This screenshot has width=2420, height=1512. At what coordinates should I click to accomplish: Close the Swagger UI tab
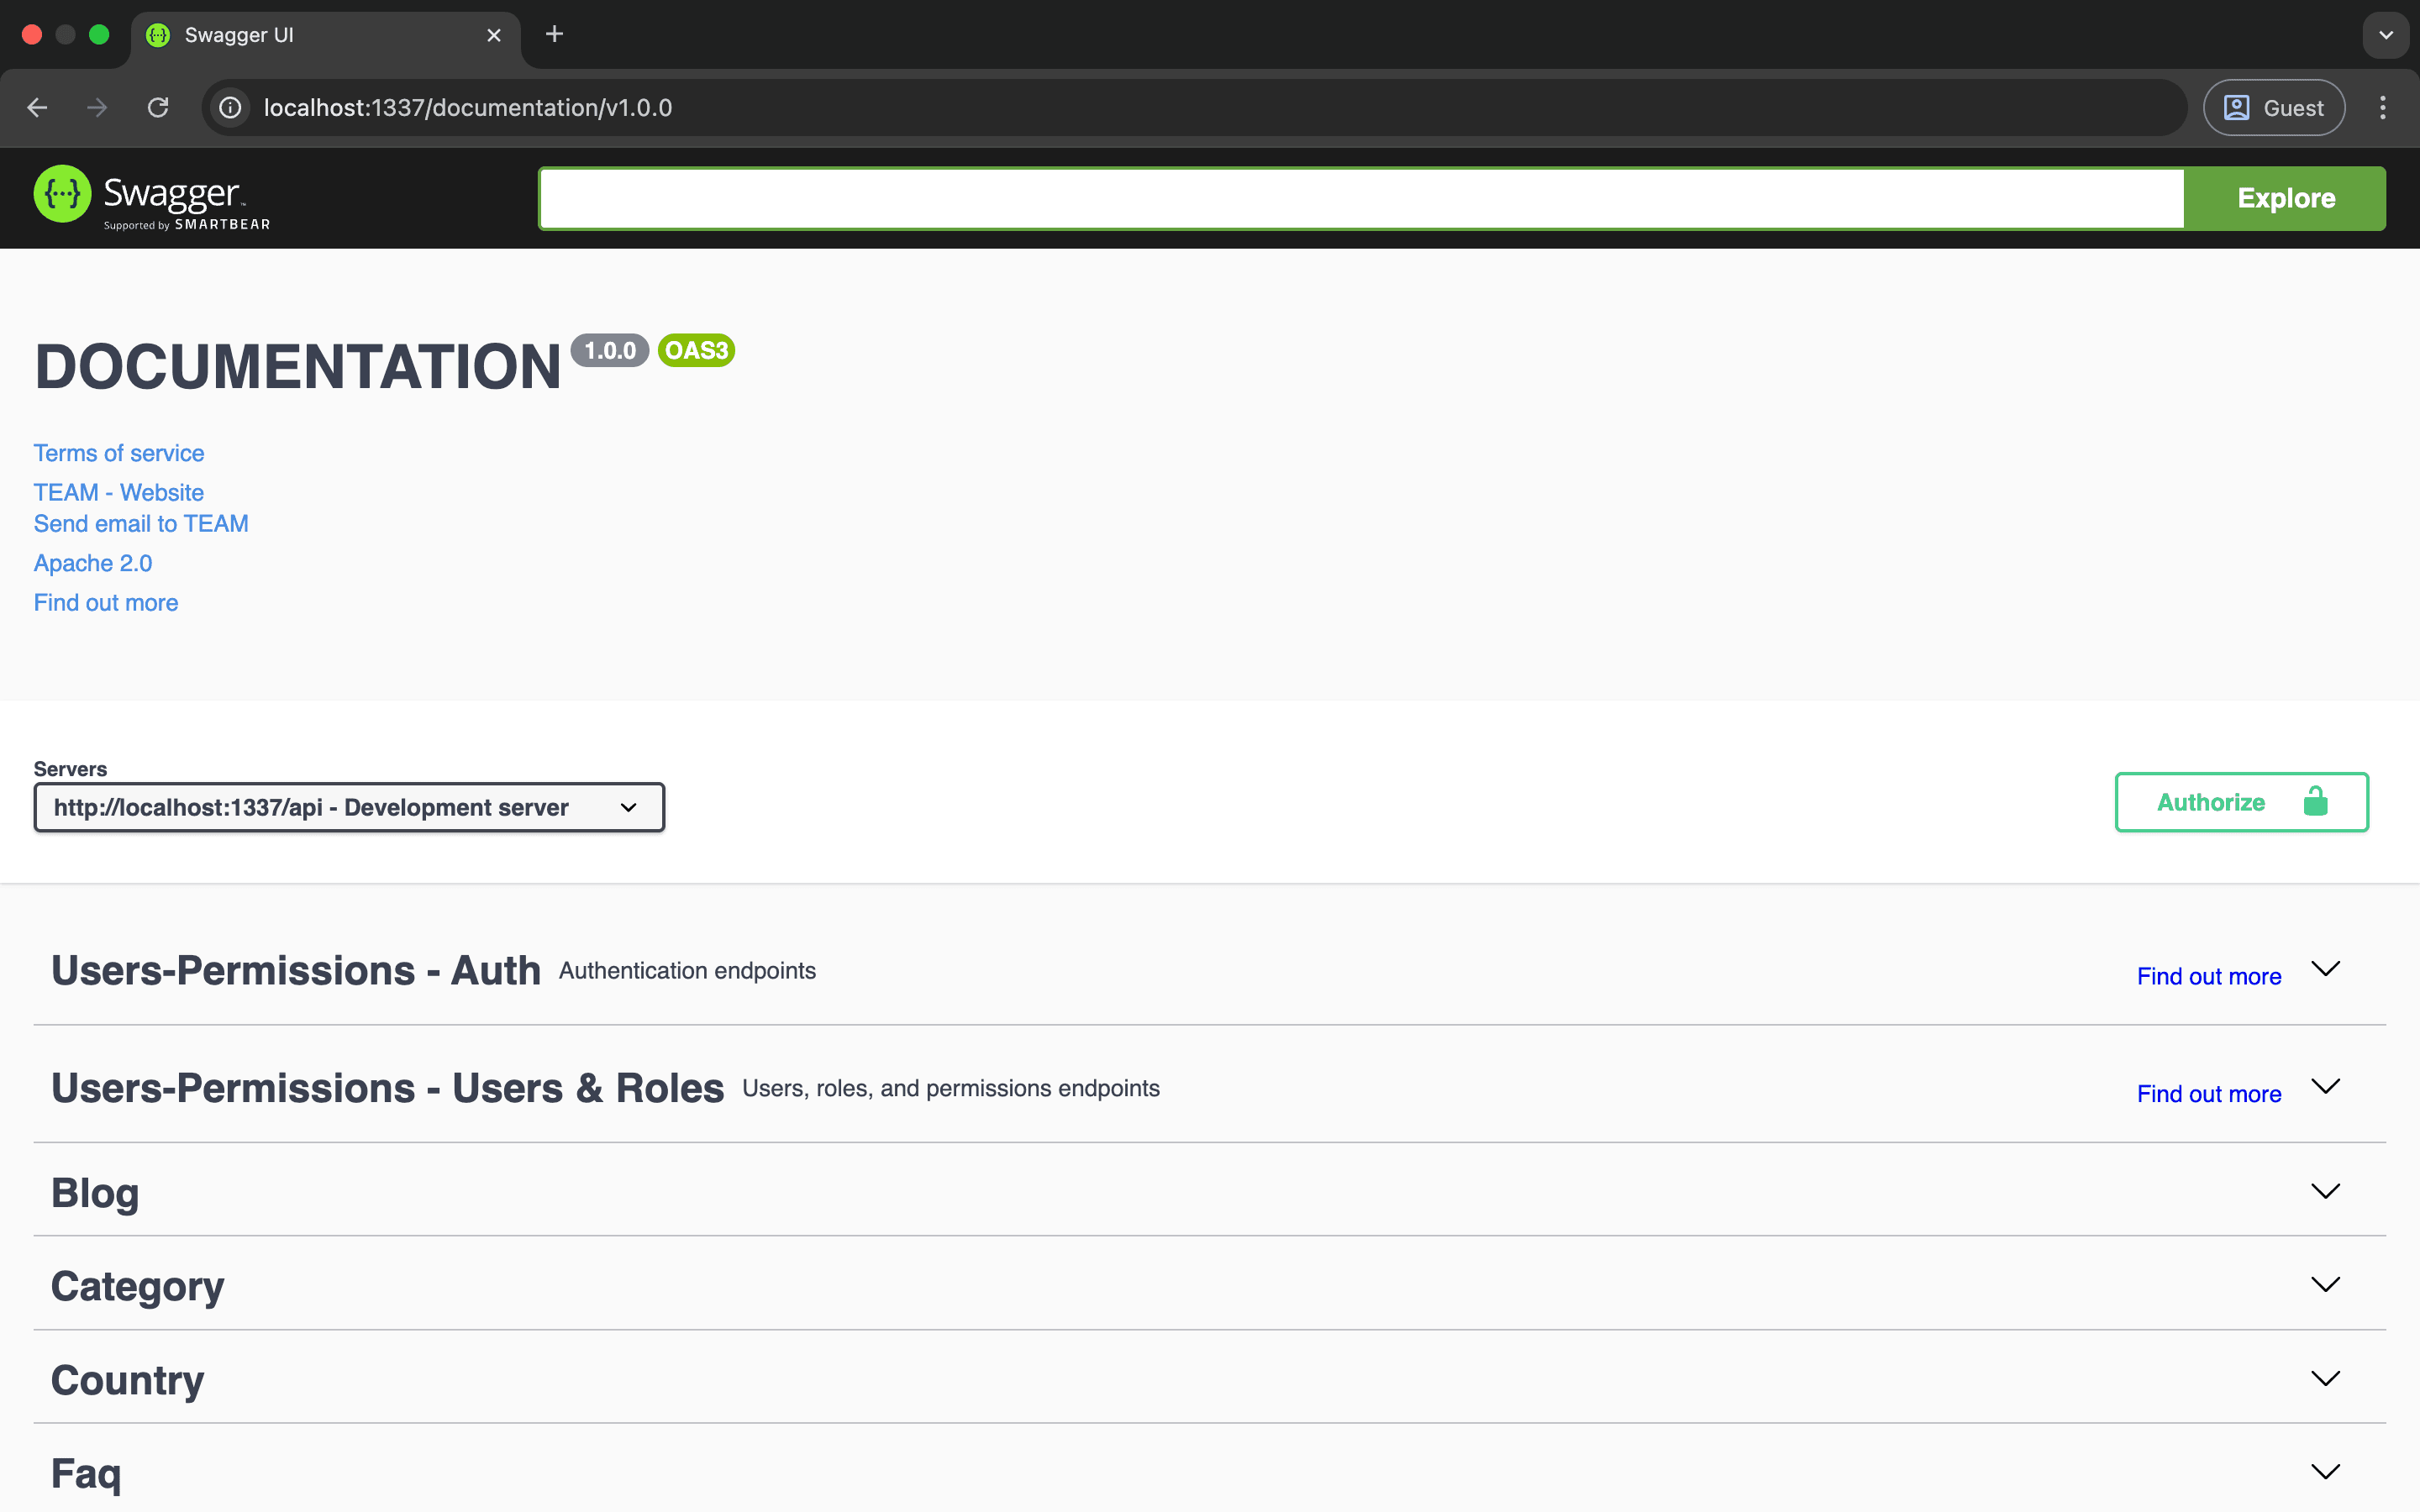pos(494,35)
